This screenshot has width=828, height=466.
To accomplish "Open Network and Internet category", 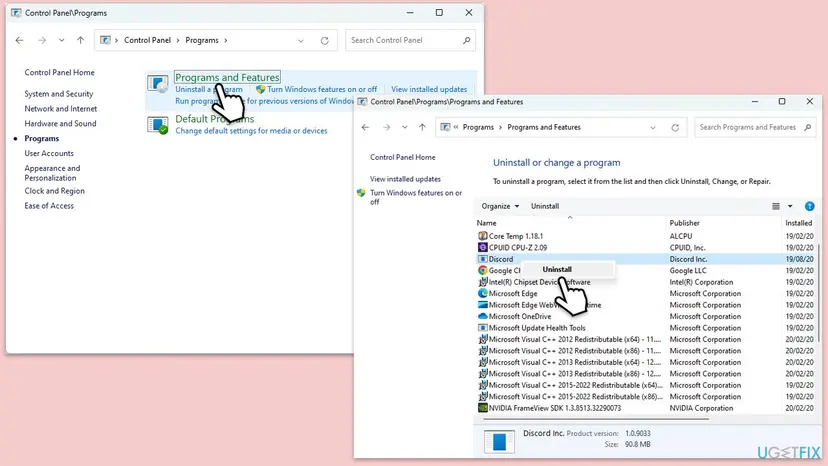I will tap(61, 108).
